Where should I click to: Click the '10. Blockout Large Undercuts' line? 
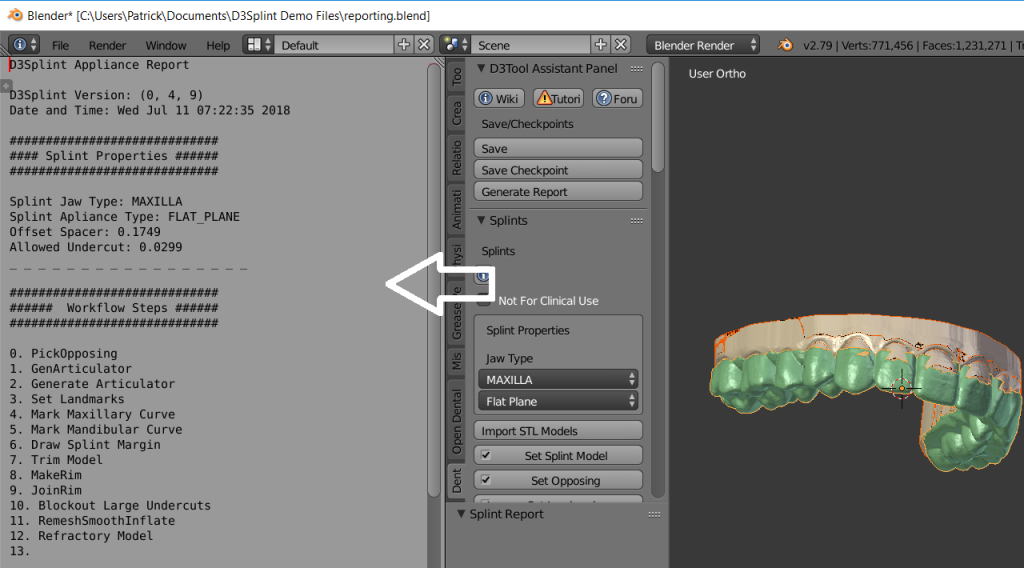click(110, 505)
